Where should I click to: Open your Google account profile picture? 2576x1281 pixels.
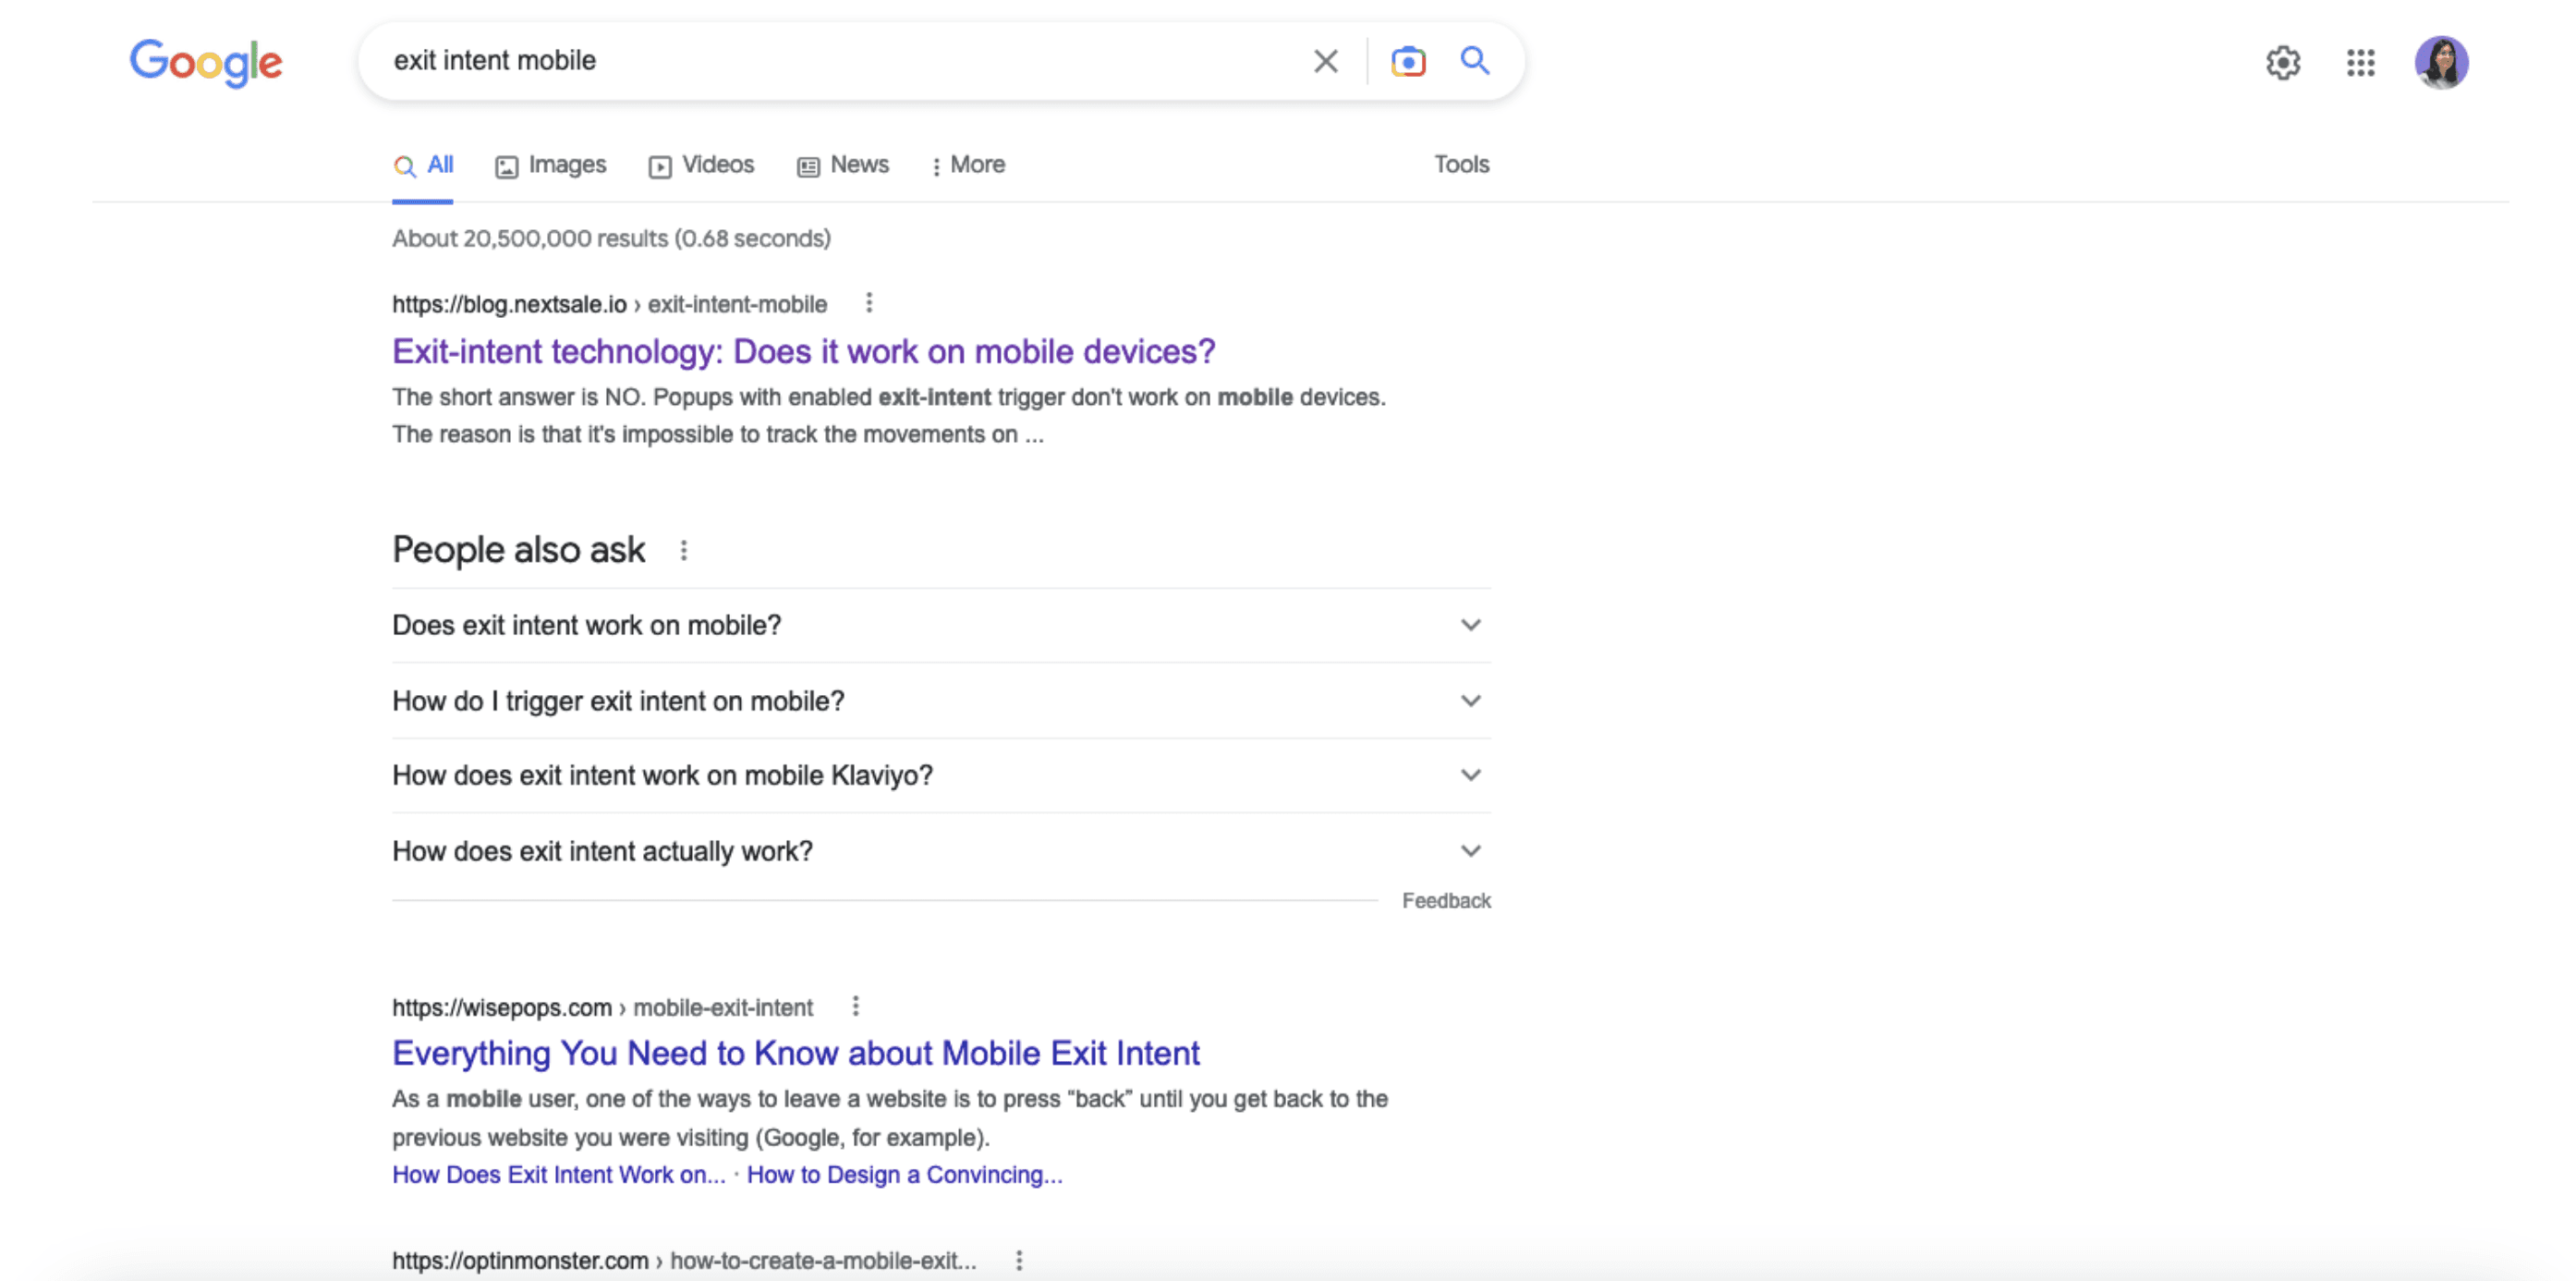tap(2443, 62)
